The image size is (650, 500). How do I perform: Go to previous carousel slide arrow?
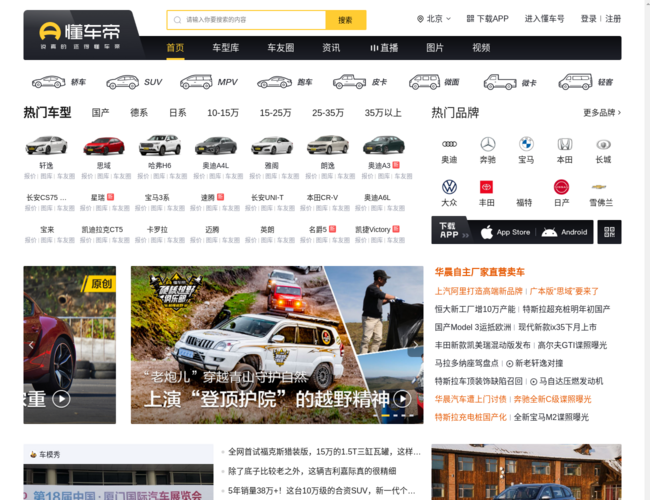pos(31,344)
